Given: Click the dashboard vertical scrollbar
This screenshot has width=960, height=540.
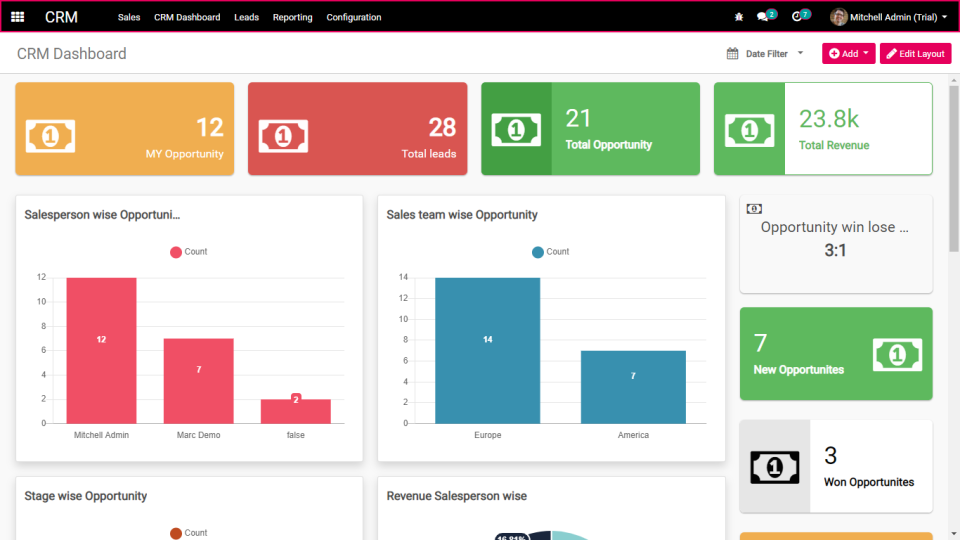Looking at the screenshot, I should 954,168.
